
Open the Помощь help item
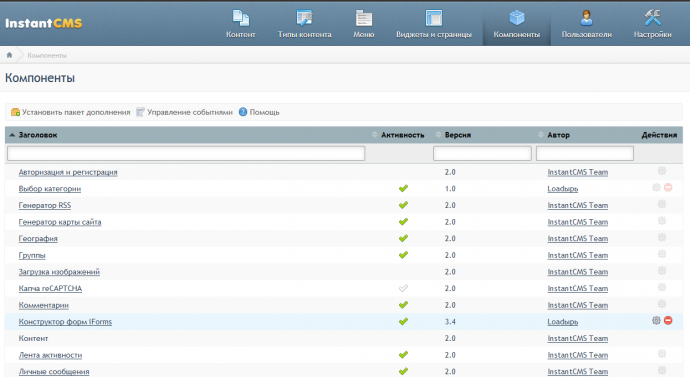pos(259,112)
